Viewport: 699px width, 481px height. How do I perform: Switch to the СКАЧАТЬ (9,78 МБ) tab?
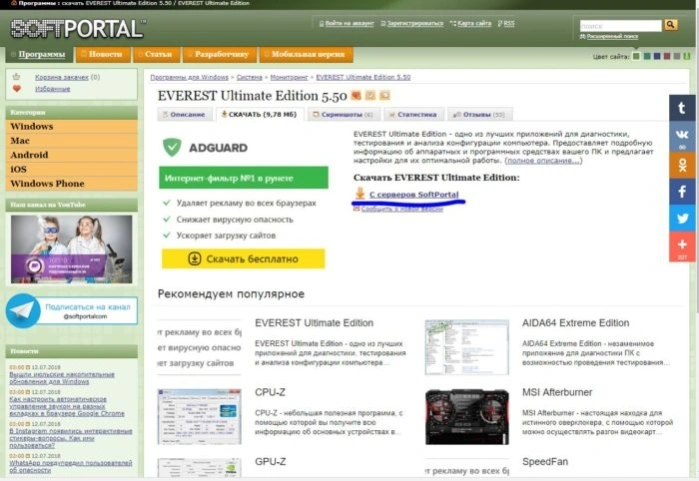coord(260,115)
